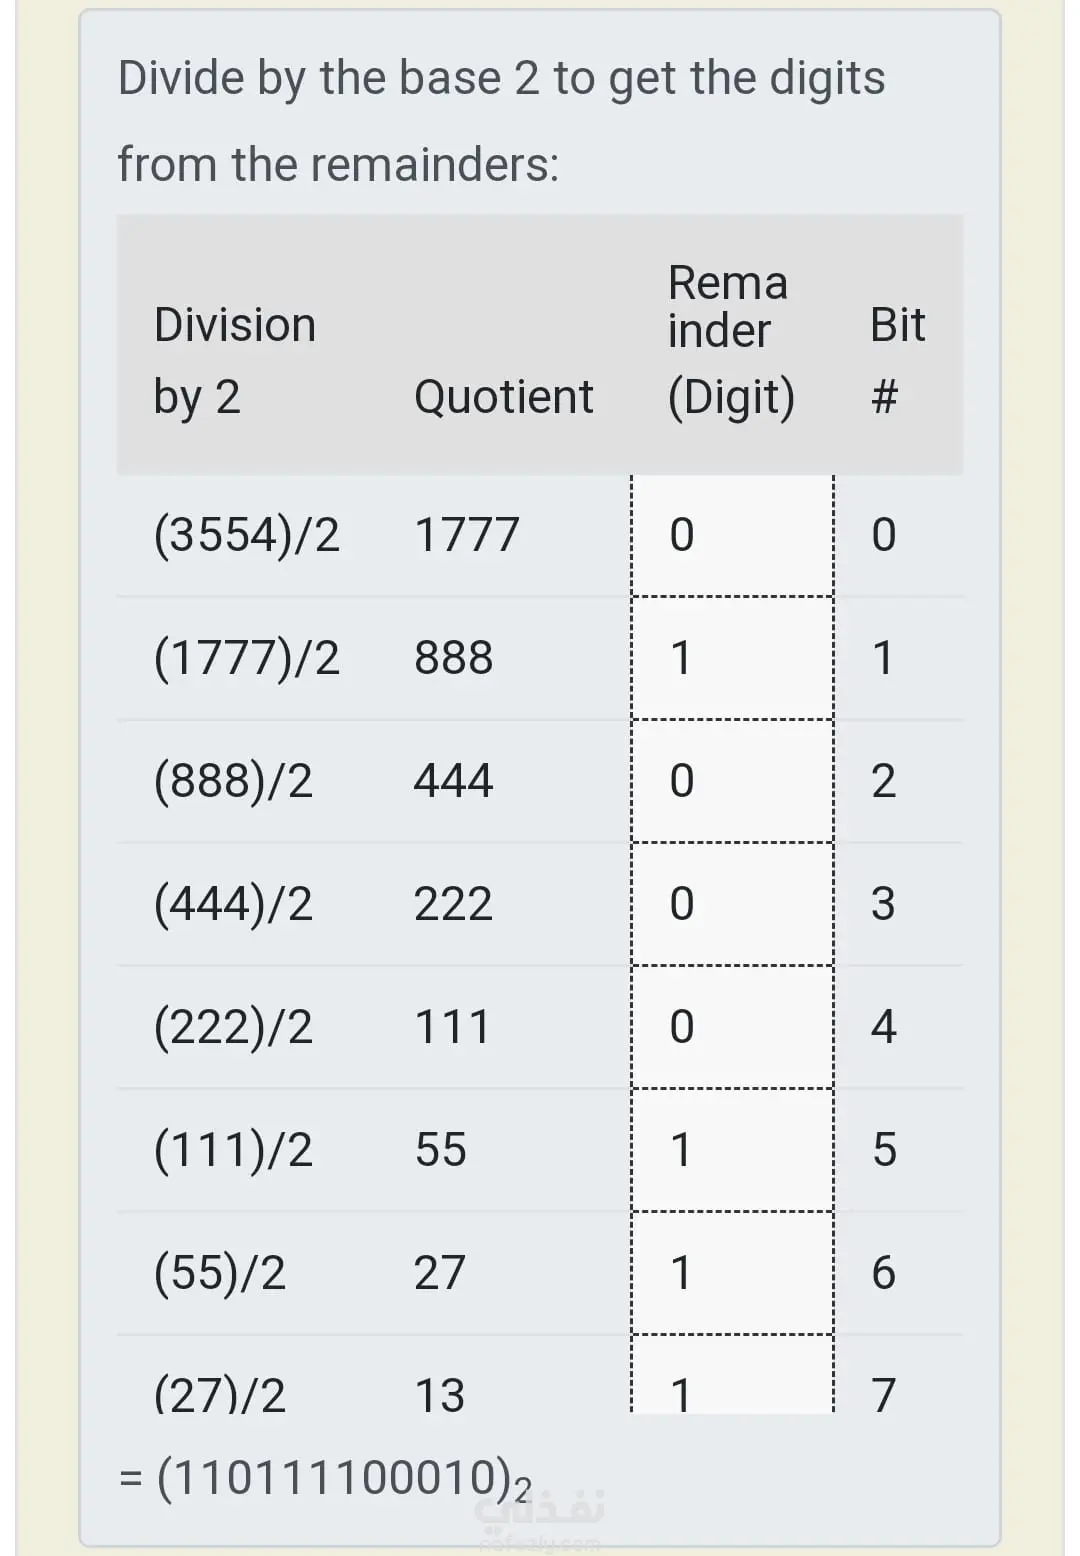Select the quotient value 888
The height and width of the screenshot is (1556, 1080).
coord(454,658)
